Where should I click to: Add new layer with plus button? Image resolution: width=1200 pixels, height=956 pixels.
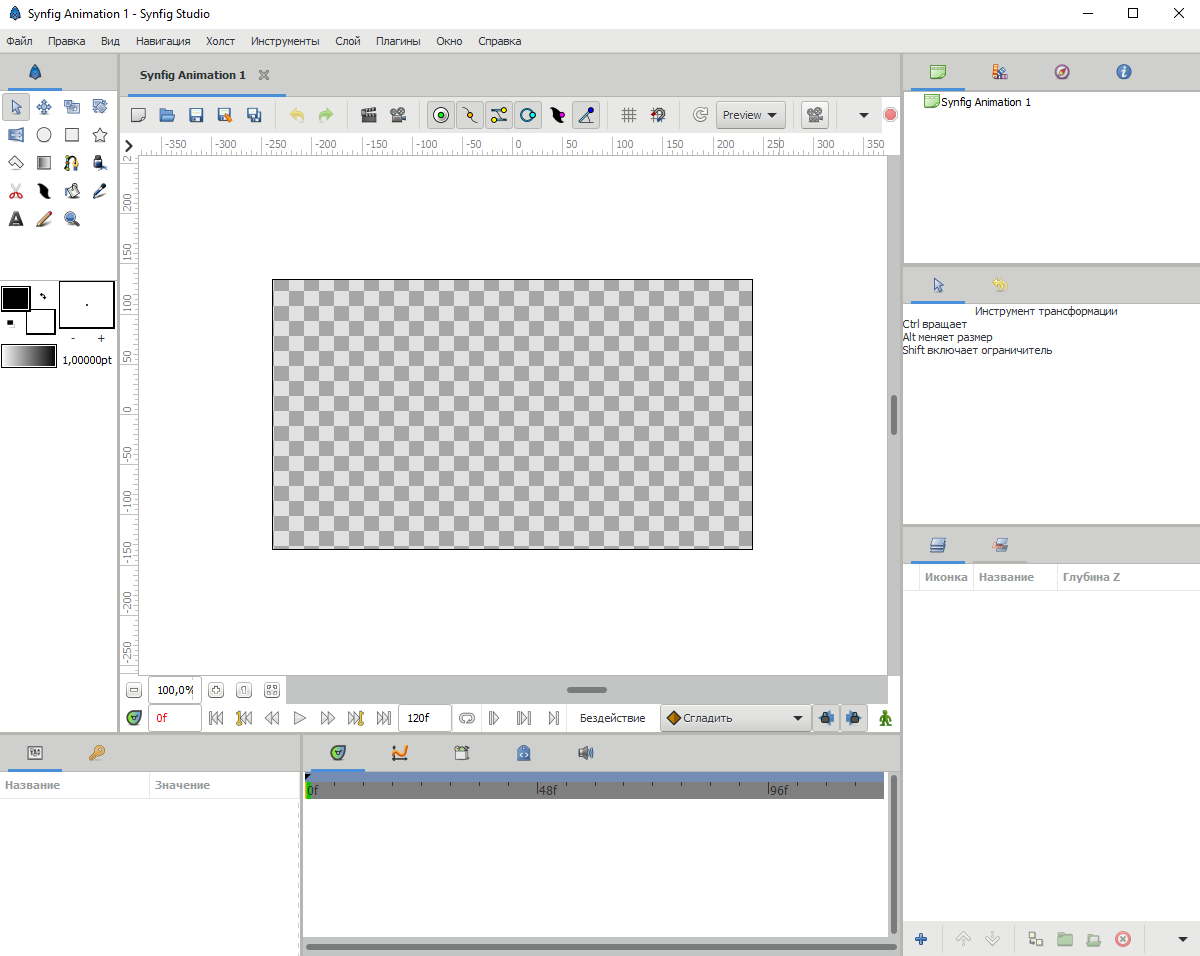(x=921, y=939)
